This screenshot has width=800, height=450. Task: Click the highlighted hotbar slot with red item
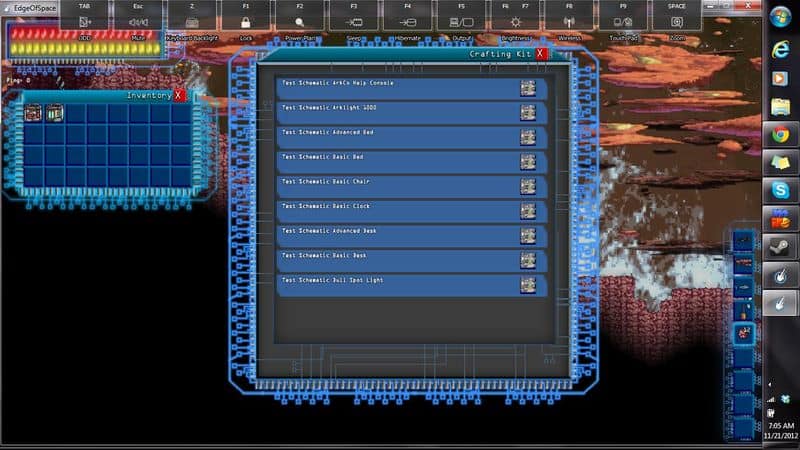743,334
